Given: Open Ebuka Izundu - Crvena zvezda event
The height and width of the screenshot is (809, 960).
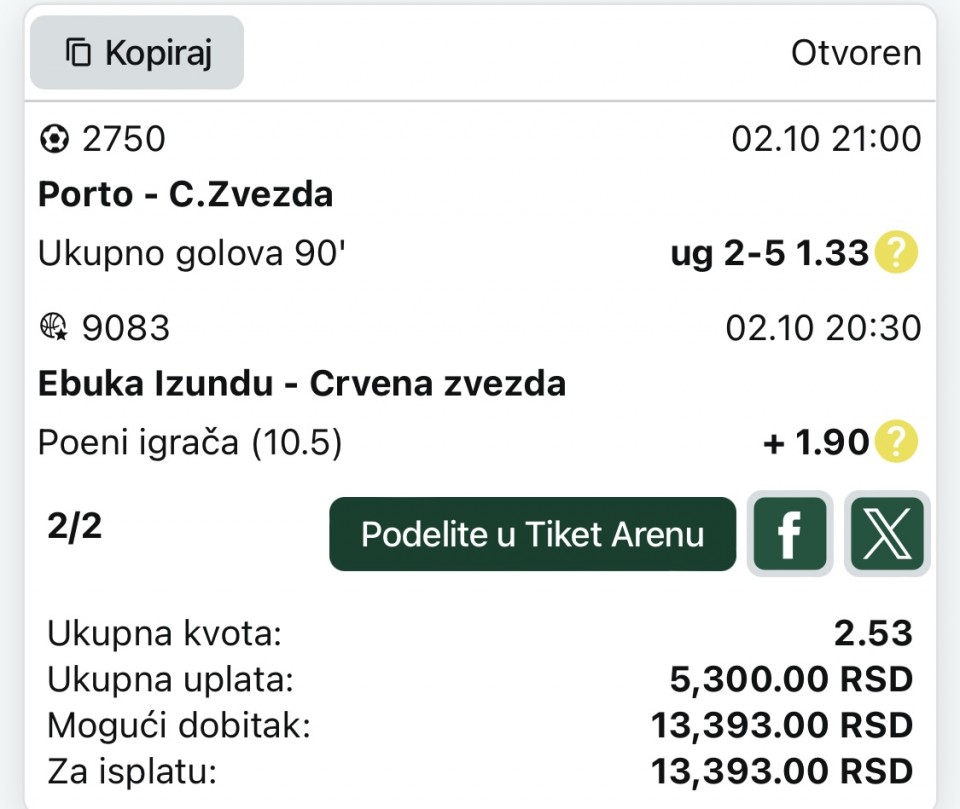Looking at the screenshot, I should tap(301, 383).
